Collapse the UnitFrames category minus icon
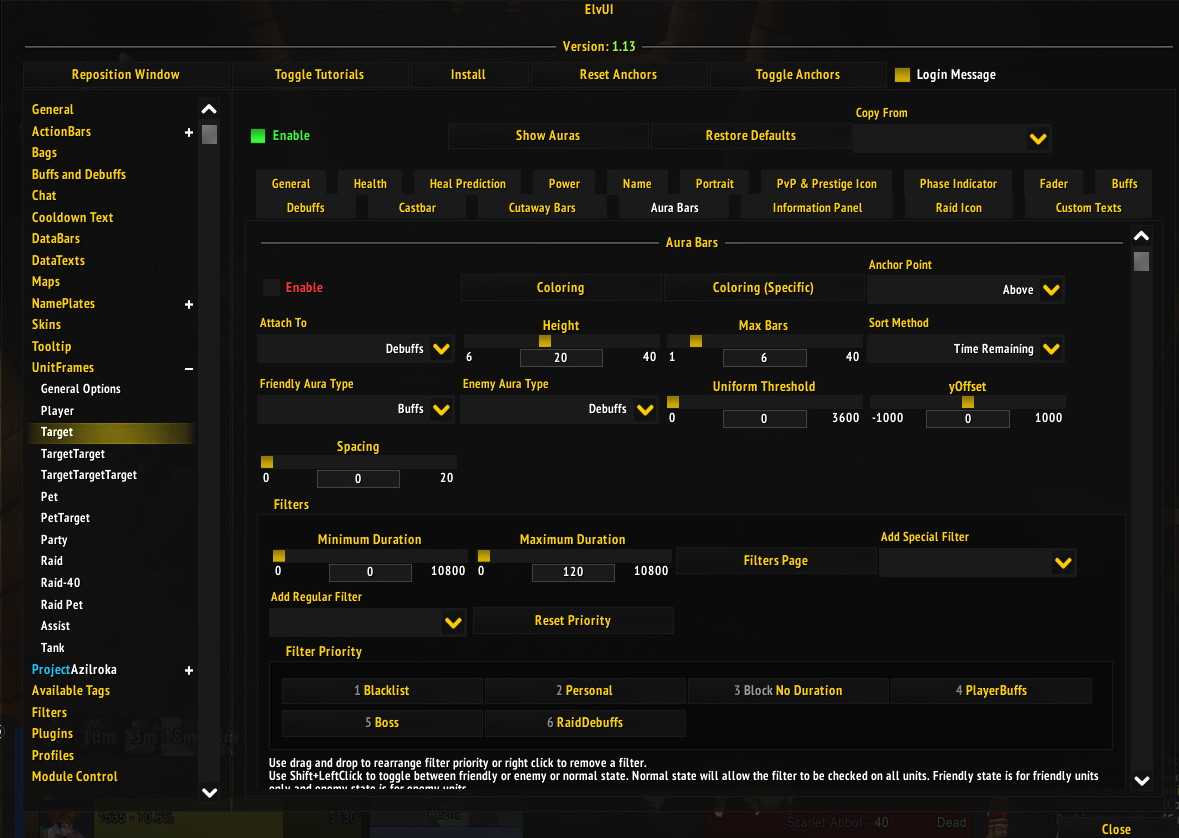The image size is (1179, 838). pos(189,369)
